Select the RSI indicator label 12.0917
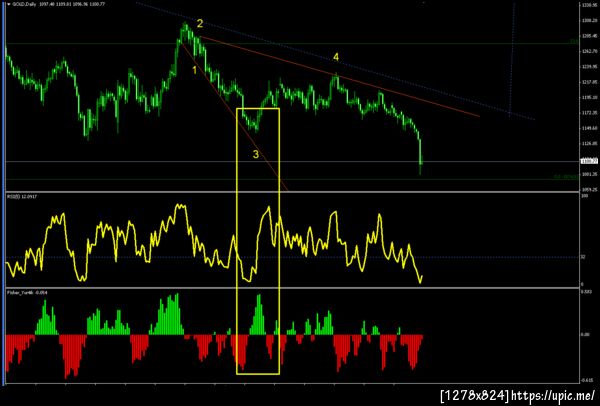Viewport: 600px width, 406px height. point(20,196)
